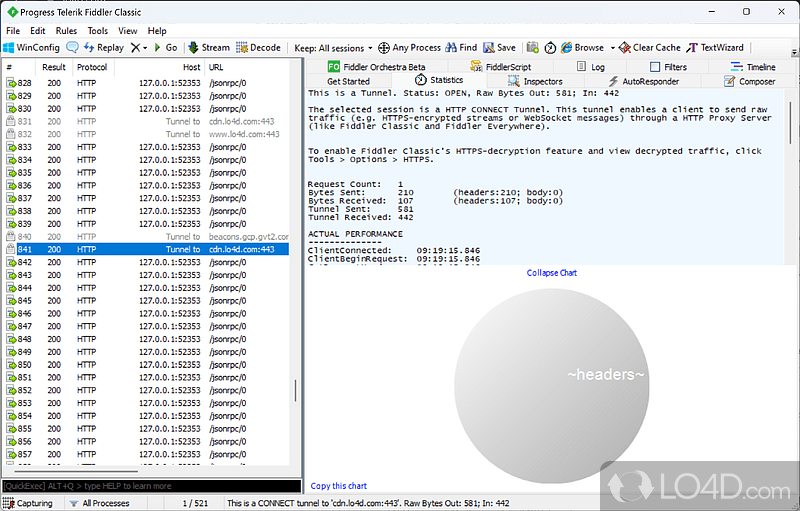Screen dimensions: 800x511
Task: Sort sessions by URL column header
Action: tap(247, 67)
